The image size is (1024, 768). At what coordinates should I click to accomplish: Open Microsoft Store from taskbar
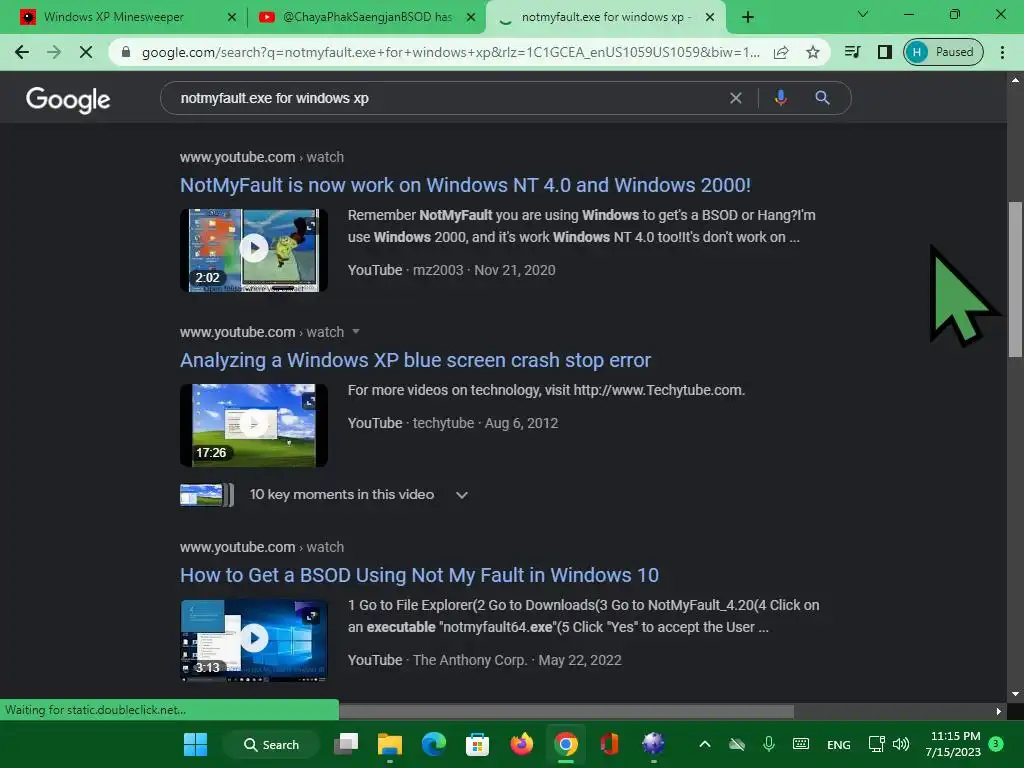pyautogui.click(x=477, y=744)
